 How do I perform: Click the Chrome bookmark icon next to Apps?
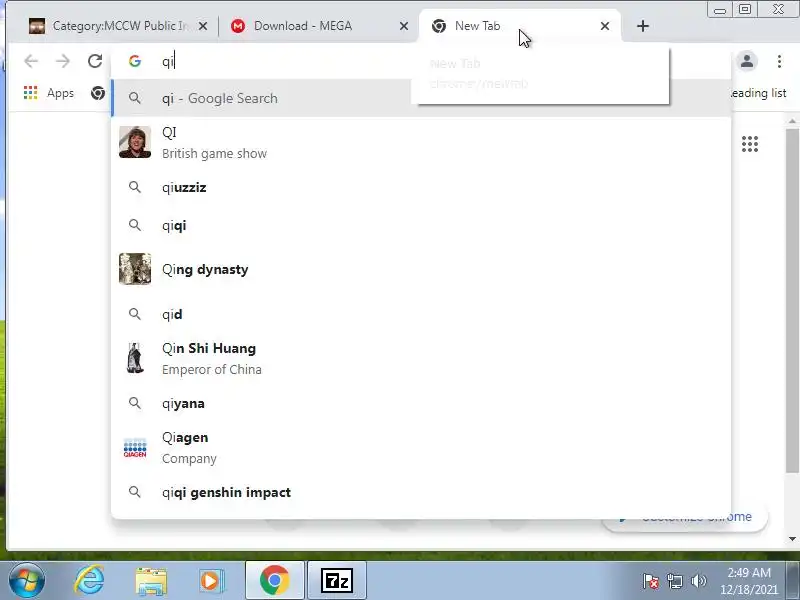coord(98,93)
